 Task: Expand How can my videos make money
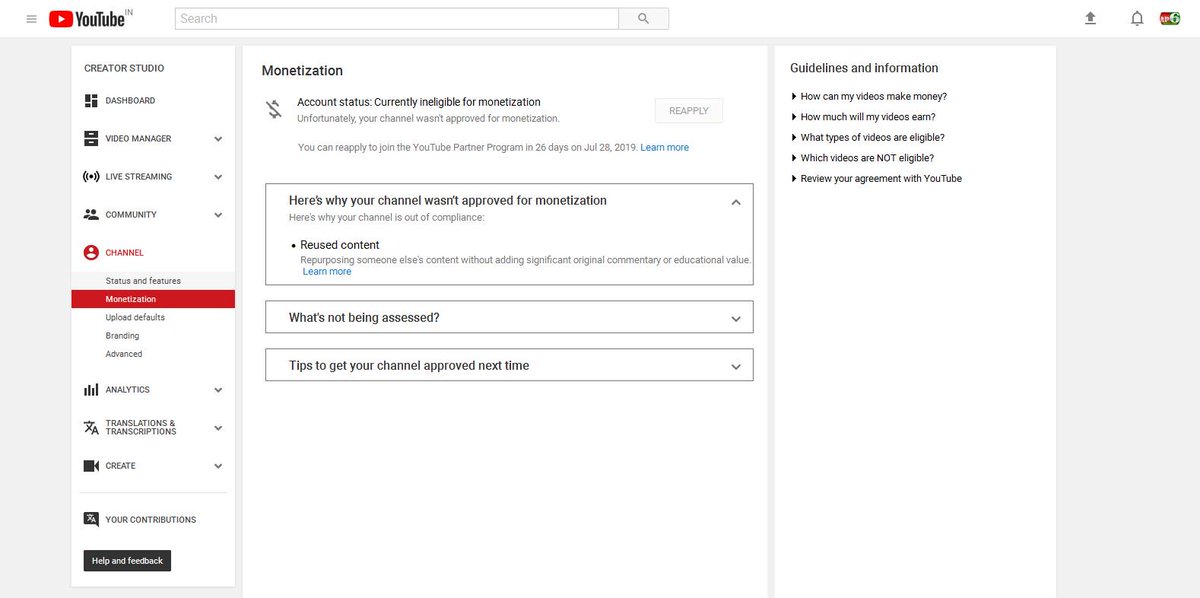[x=868, y=97]
